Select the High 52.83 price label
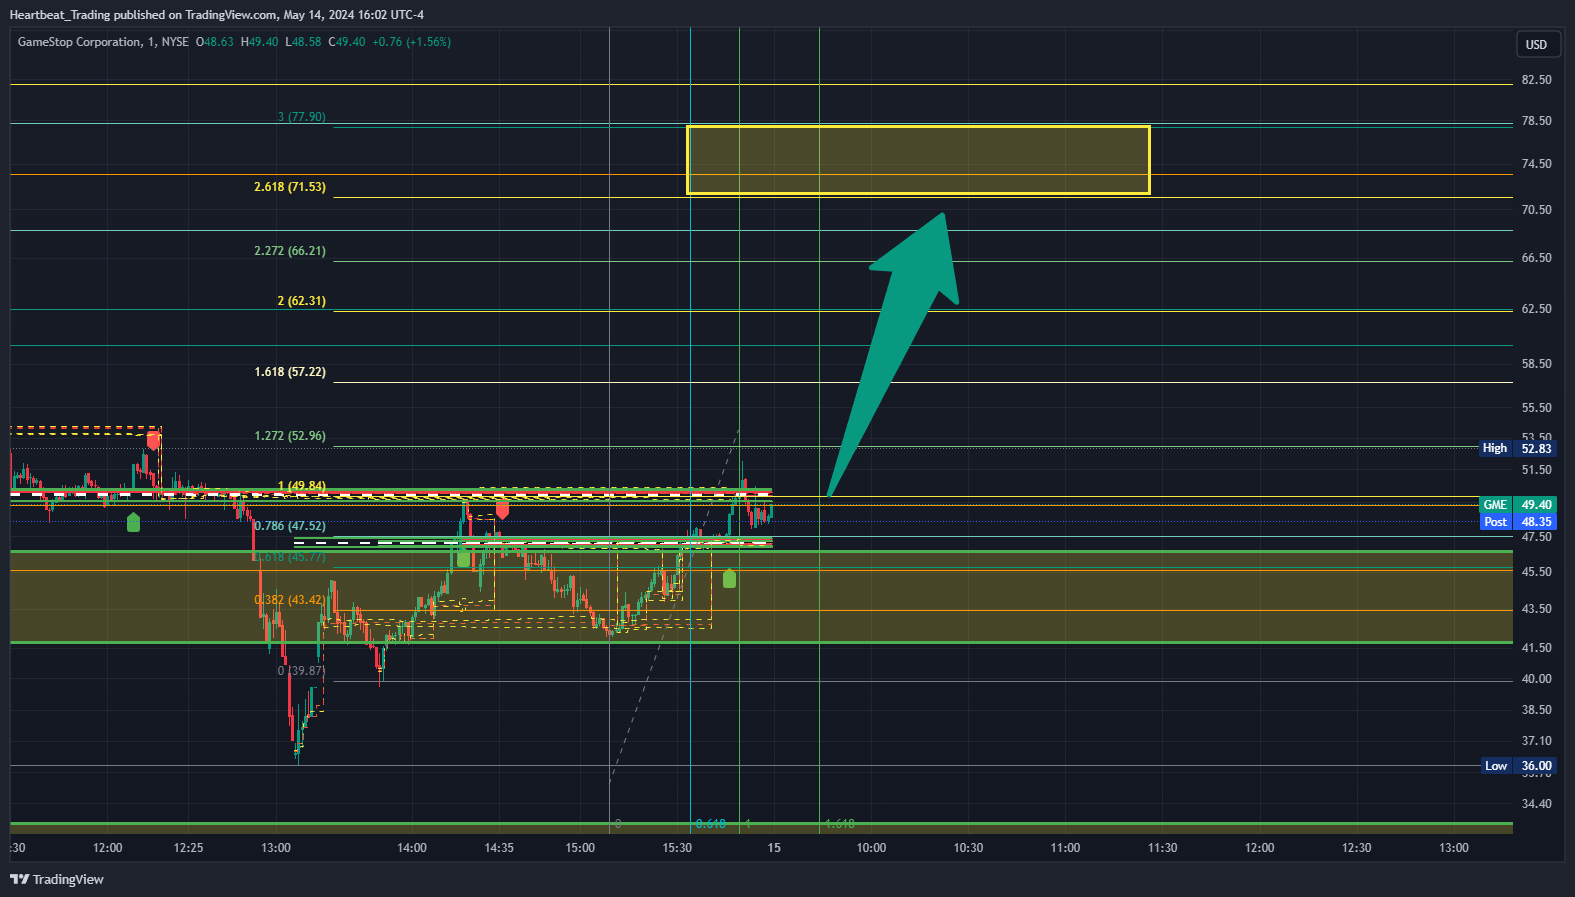The height and width of the screenshot is (897, 1575). [1517, 448]
